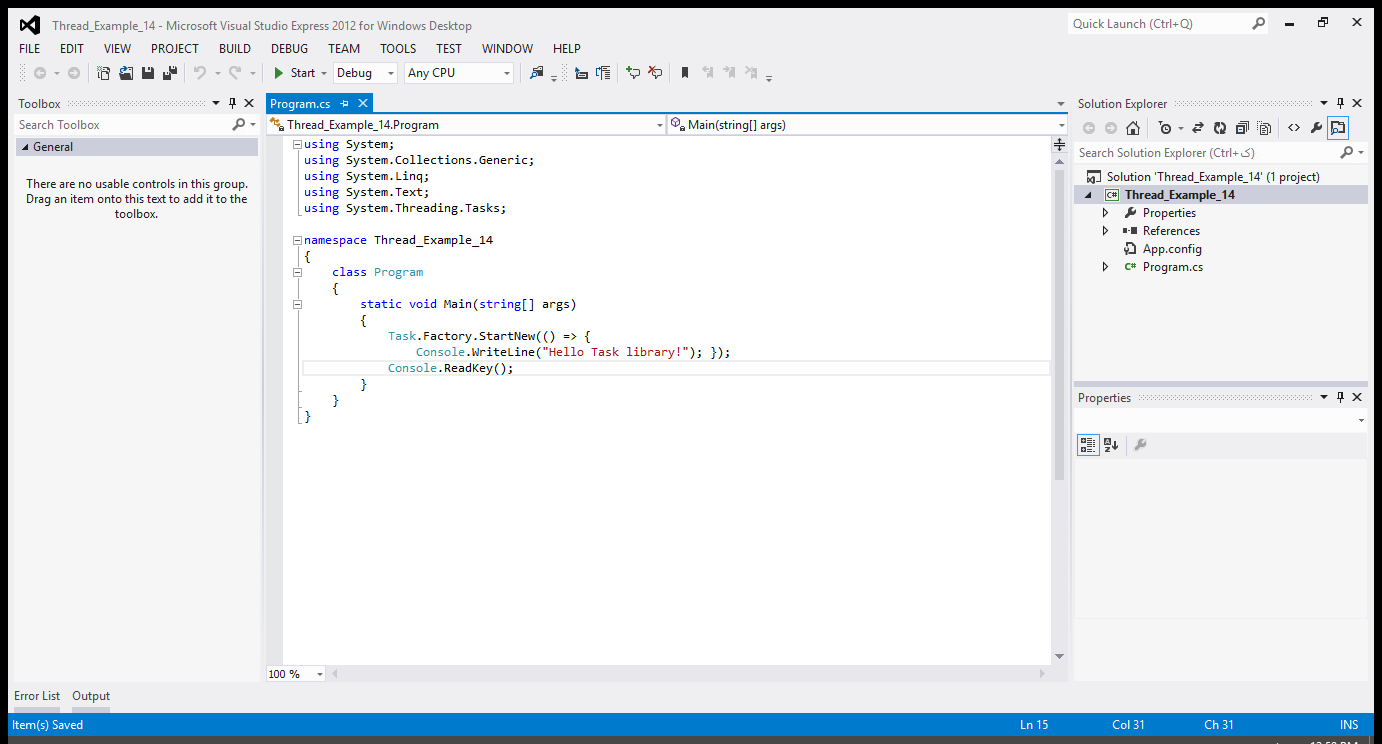Click the Save All toolbar icon
Screen dimensions: 1382x744
point(170,73)
